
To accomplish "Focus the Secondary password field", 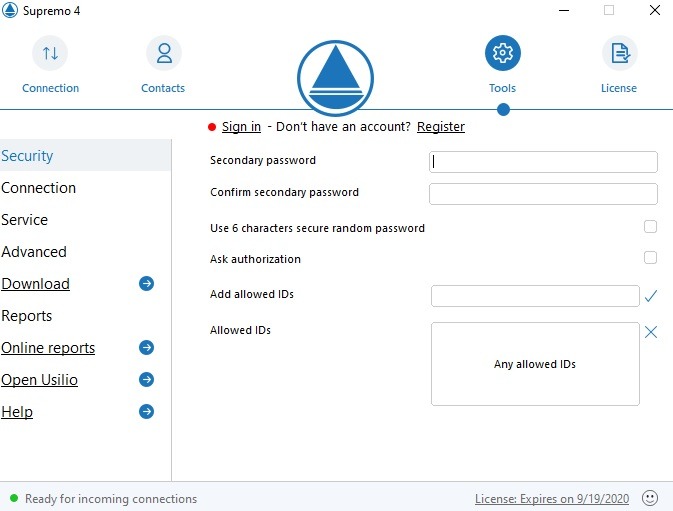I will pyautogui.click(x=543, y=162).
